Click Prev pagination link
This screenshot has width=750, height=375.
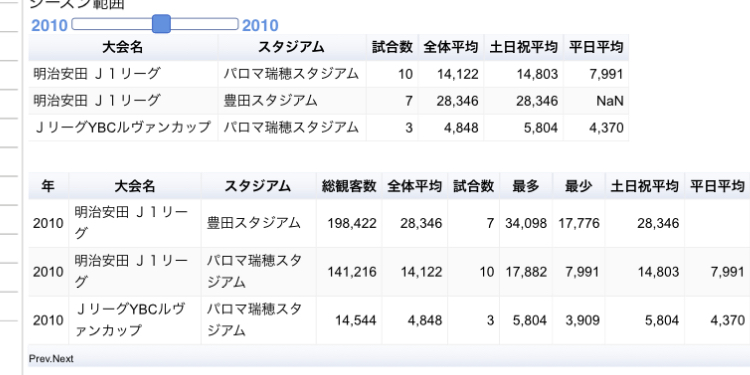[39, 359]
